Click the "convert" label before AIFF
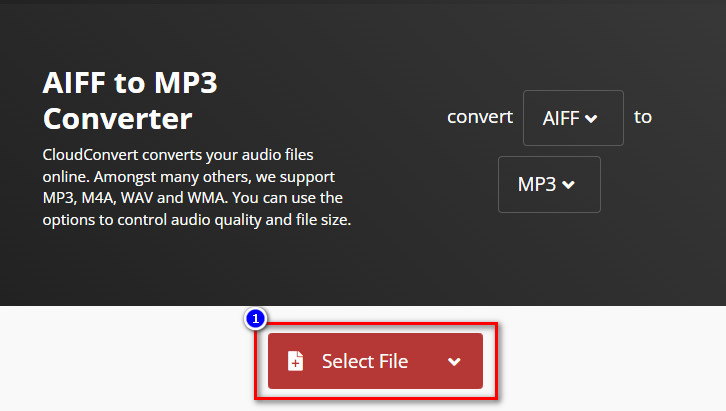Screen dimensions: 726x411 [479, 117]
